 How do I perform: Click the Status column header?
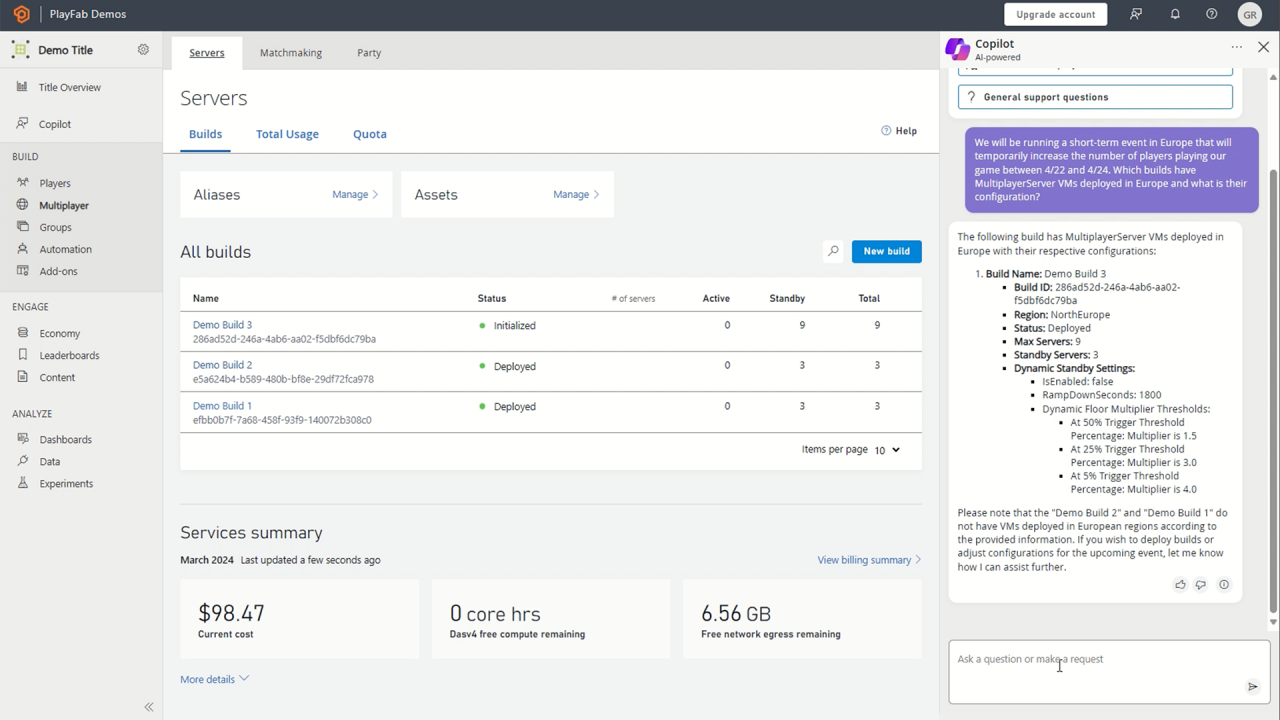[x=492, y=298]
